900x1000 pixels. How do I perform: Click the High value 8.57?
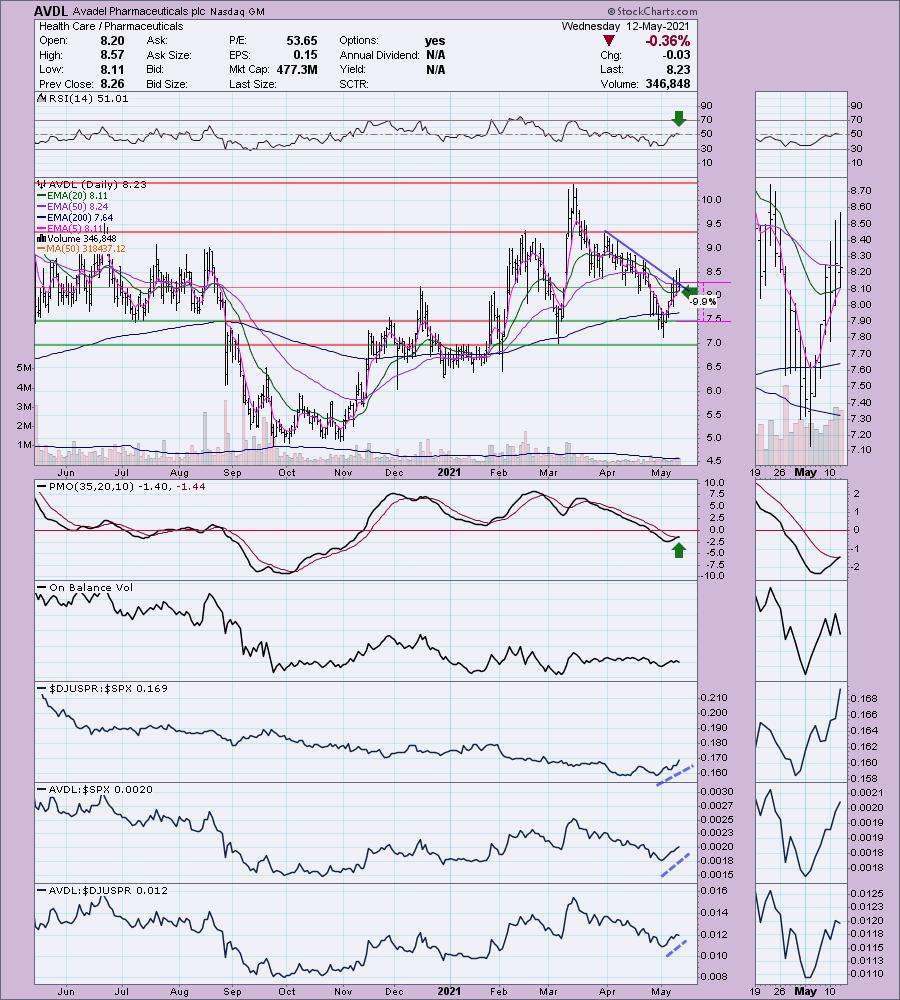[x=112, y=55]
